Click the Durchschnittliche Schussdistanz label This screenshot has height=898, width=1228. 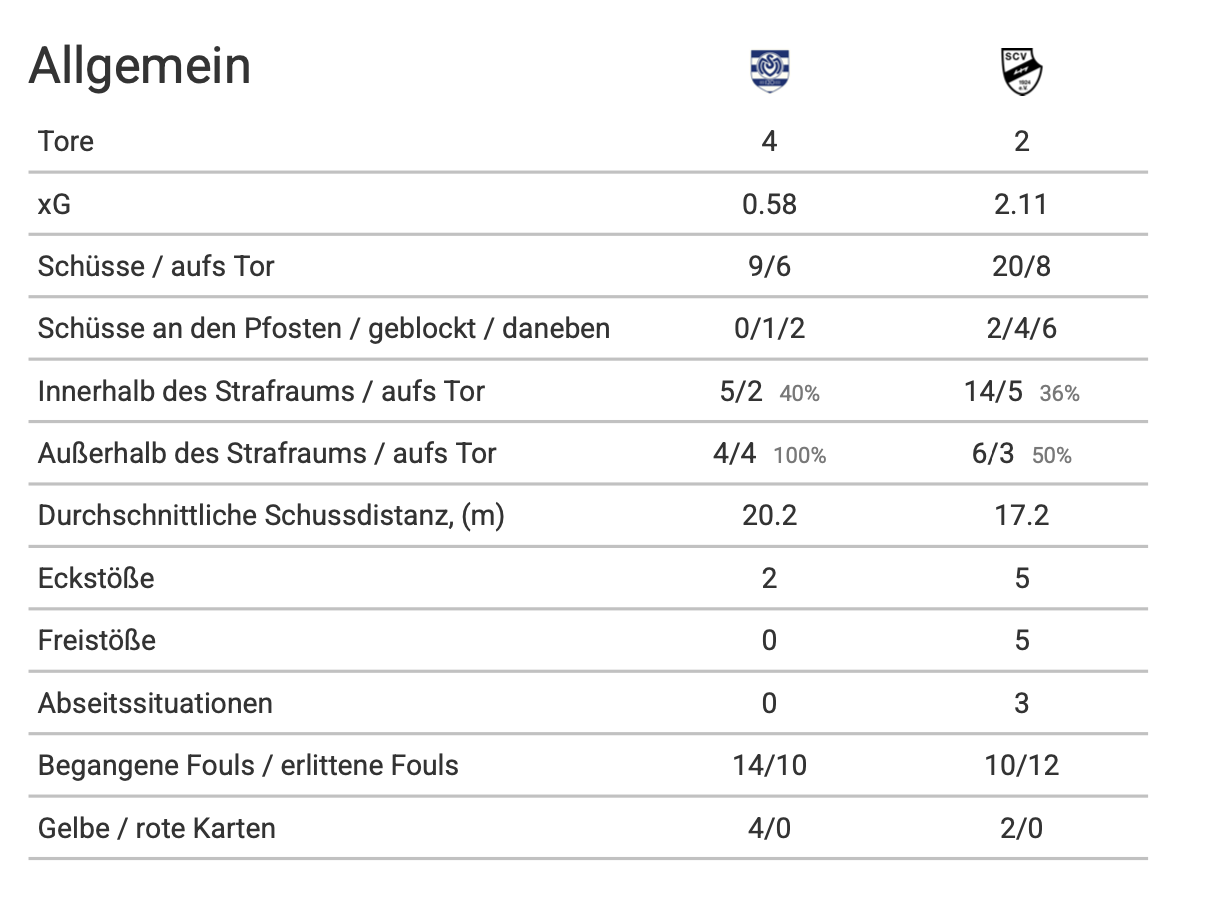pyautogui.click(x=271, y=516)
